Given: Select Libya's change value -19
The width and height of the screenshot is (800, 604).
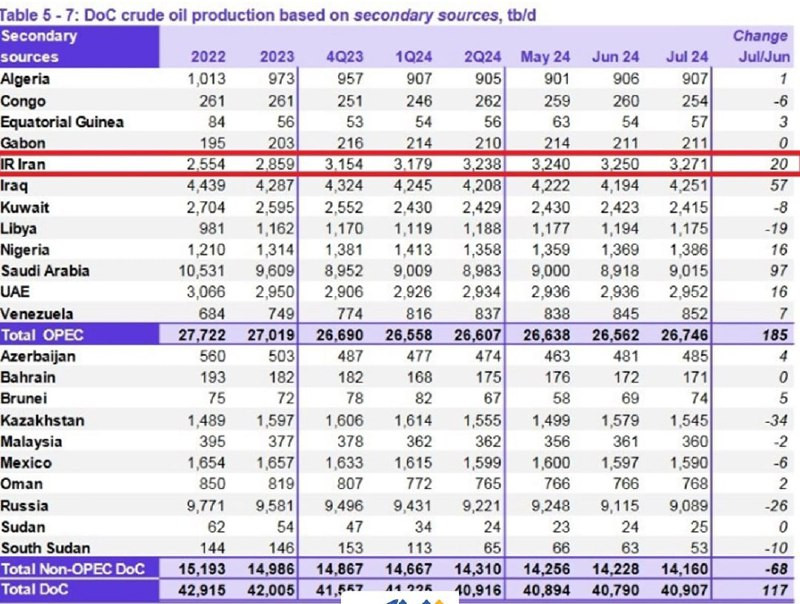Looking at the screenshot, I should point(776,228).
